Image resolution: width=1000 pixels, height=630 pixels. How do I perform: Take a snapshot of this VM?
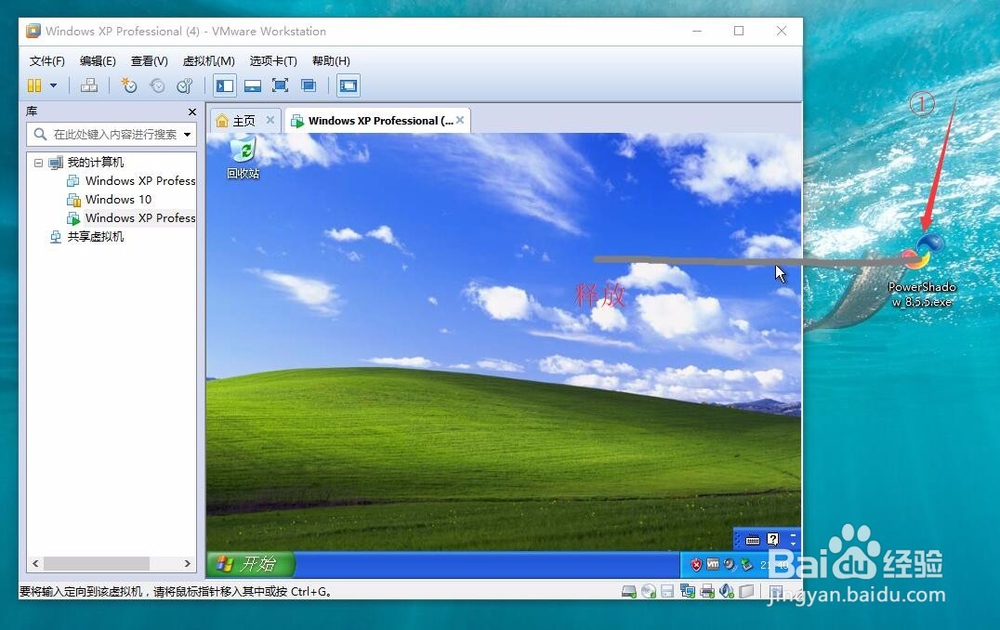[x=129, y=85]
